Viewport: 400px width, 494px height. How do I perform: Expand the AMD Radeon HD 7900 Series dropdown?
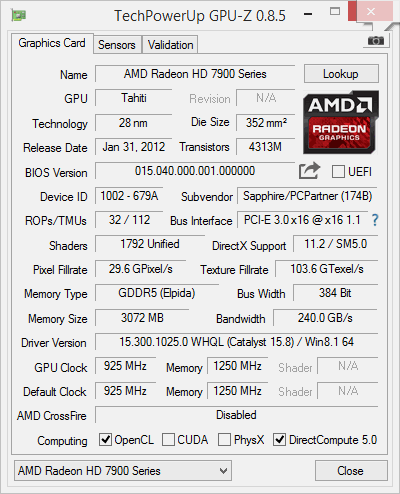(123, 471)
